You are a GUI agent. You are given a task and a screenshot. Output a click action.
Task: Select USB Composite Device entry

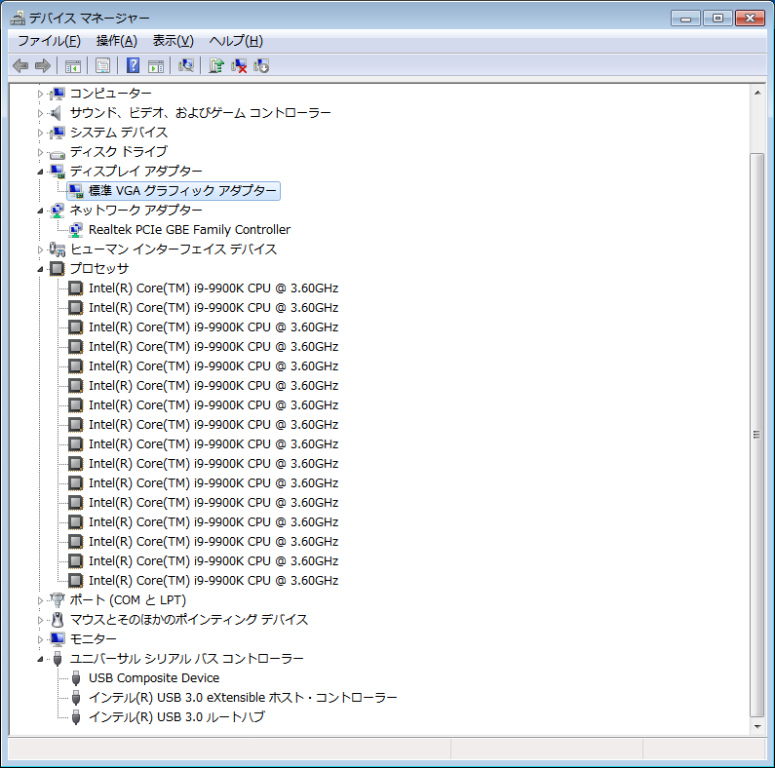tap(154, 678)
